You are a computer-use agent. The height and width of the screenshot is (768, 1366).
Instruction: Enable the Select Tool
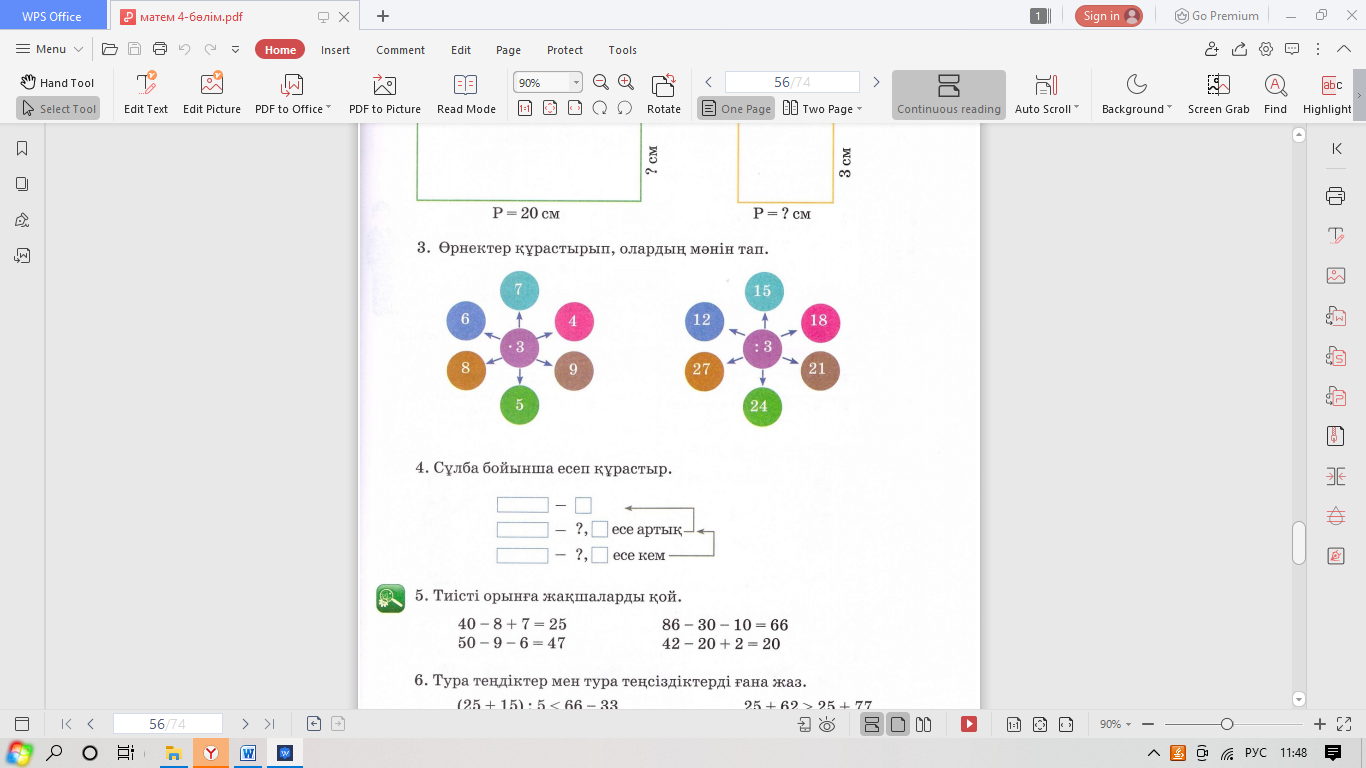58,108
